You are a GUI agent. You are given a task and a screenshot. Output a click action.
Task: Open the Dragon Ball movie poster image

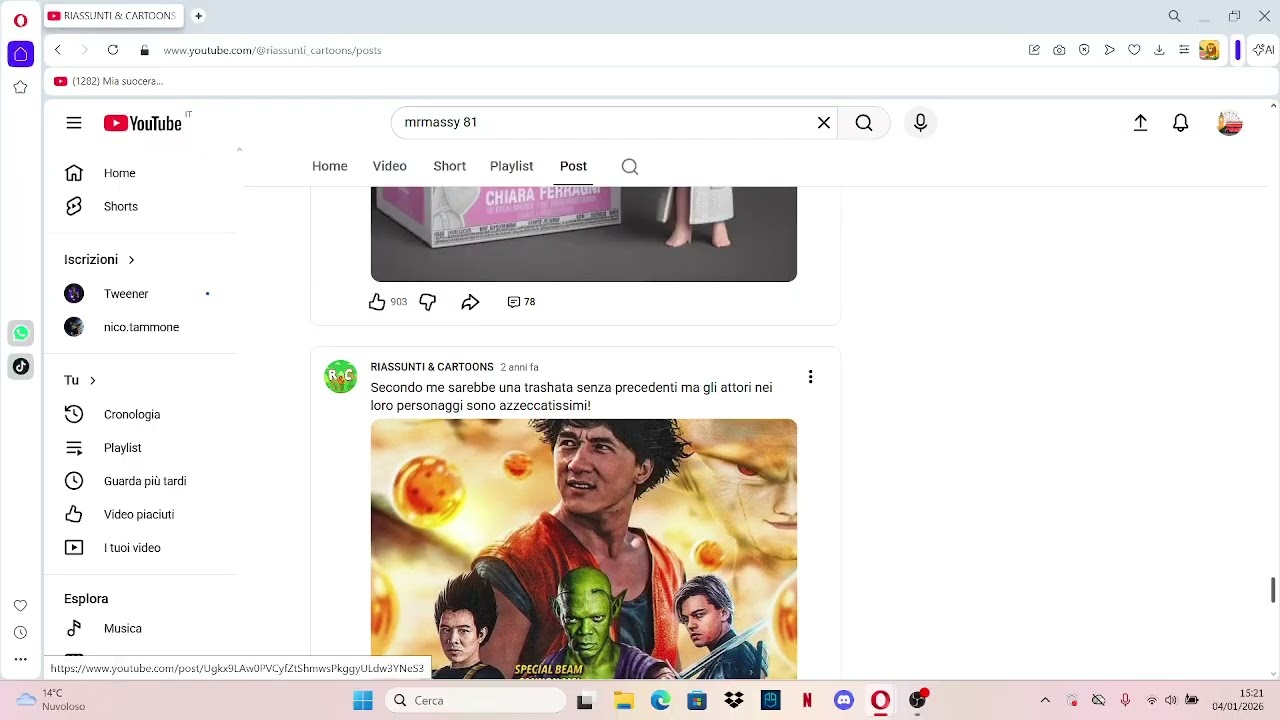(584, 549)
